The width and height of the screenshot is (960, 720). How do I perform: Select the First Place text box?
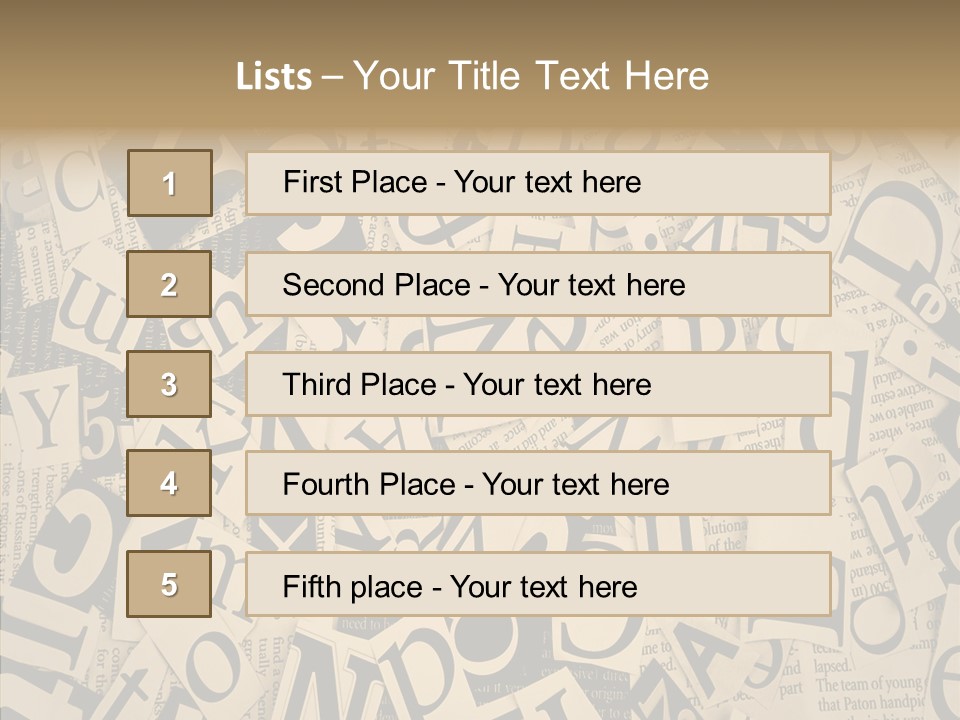click(x=538, y=183)
